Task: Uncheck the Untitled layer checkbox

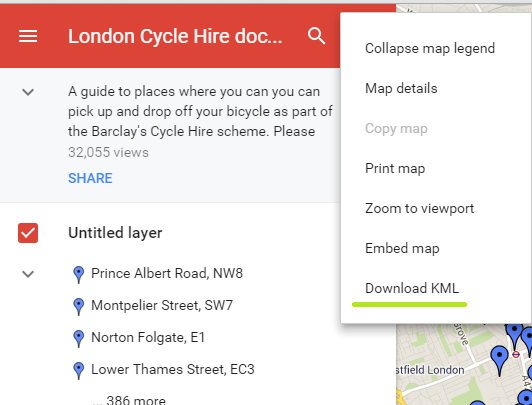Action: pos(28,233)
